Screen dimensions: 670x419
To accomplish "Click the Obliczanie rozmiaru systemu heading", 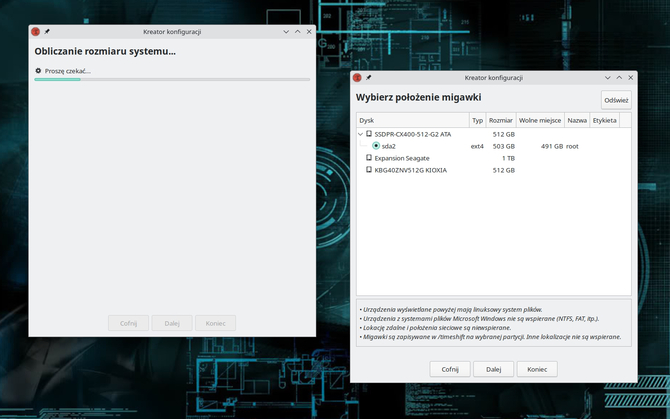I will [105, 51].
